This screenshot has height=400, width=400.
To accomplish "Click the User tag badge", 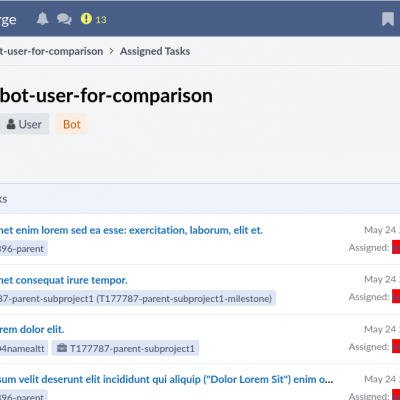I will pos(24,124).
